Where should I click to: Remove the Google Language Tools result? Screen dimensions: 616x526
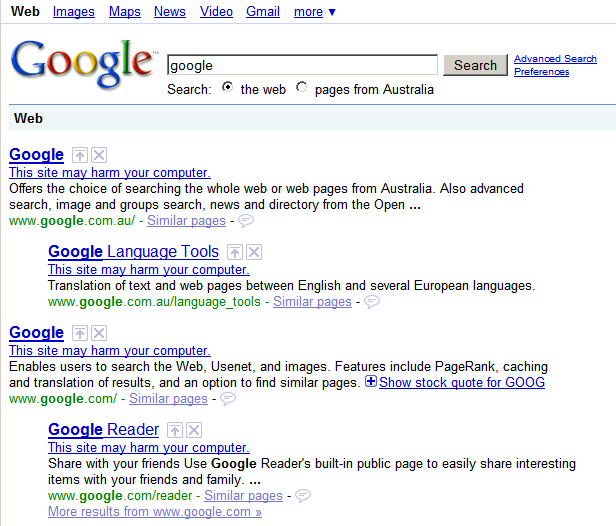(254, 252)
